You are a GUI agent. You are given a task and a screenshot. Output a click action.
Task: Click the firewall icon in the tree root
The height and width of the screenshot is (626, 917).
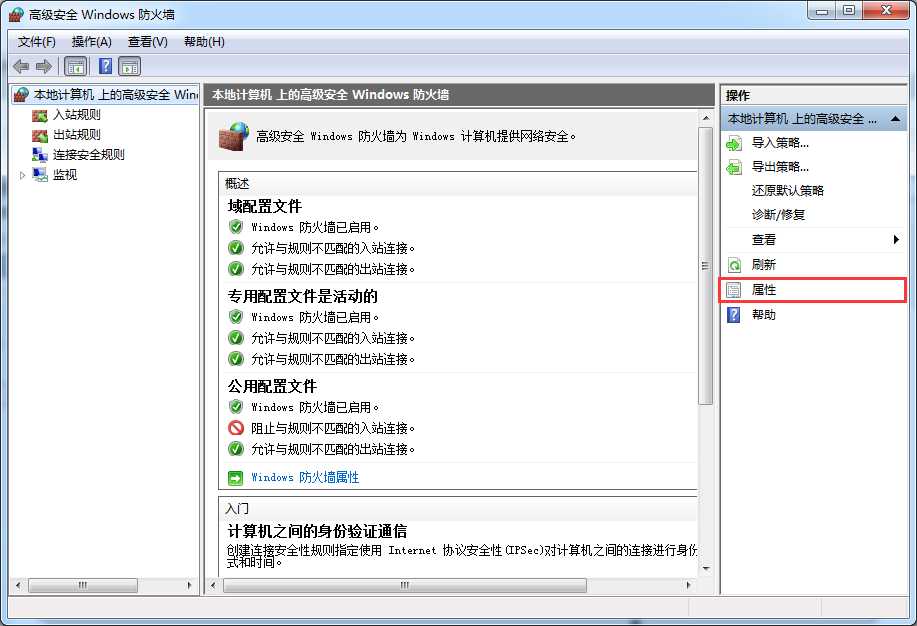21,94
